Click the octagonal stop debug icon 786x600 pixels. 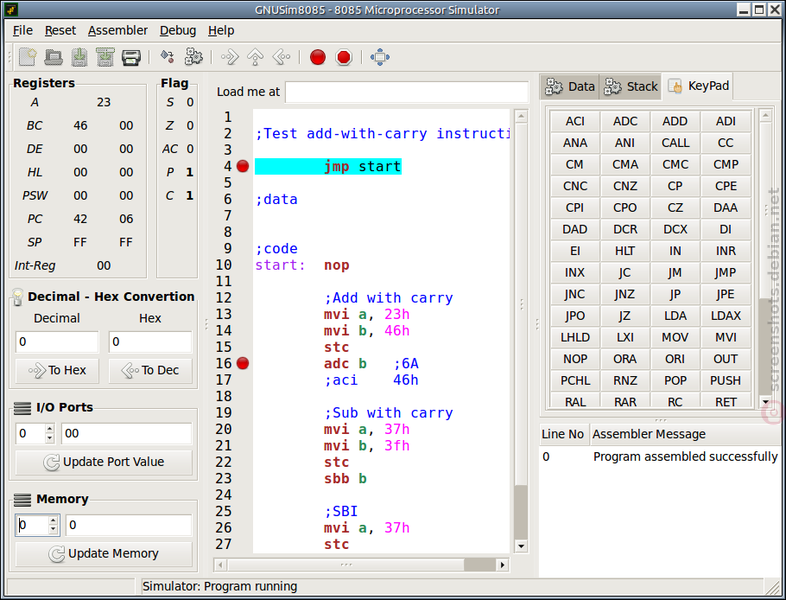click(344, 57)
